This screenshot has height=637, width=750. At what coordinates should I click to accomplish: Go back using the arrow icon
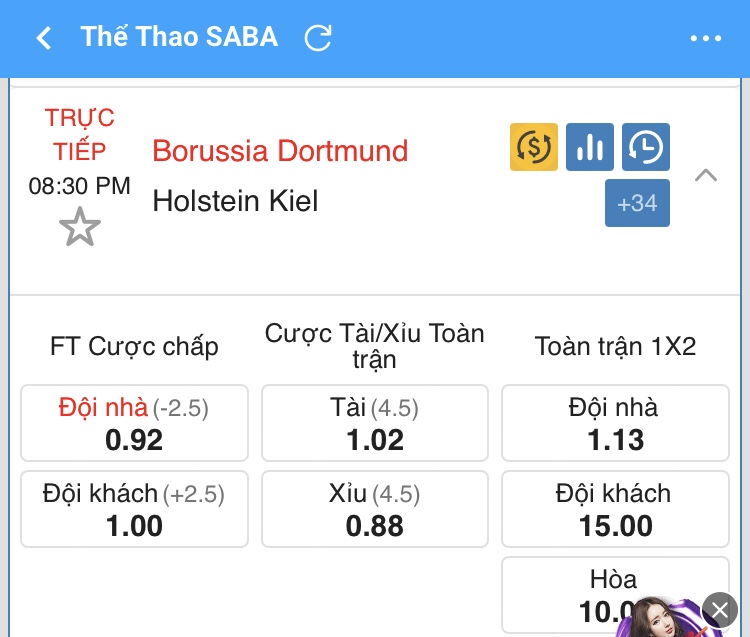click(x=44, y=38)
